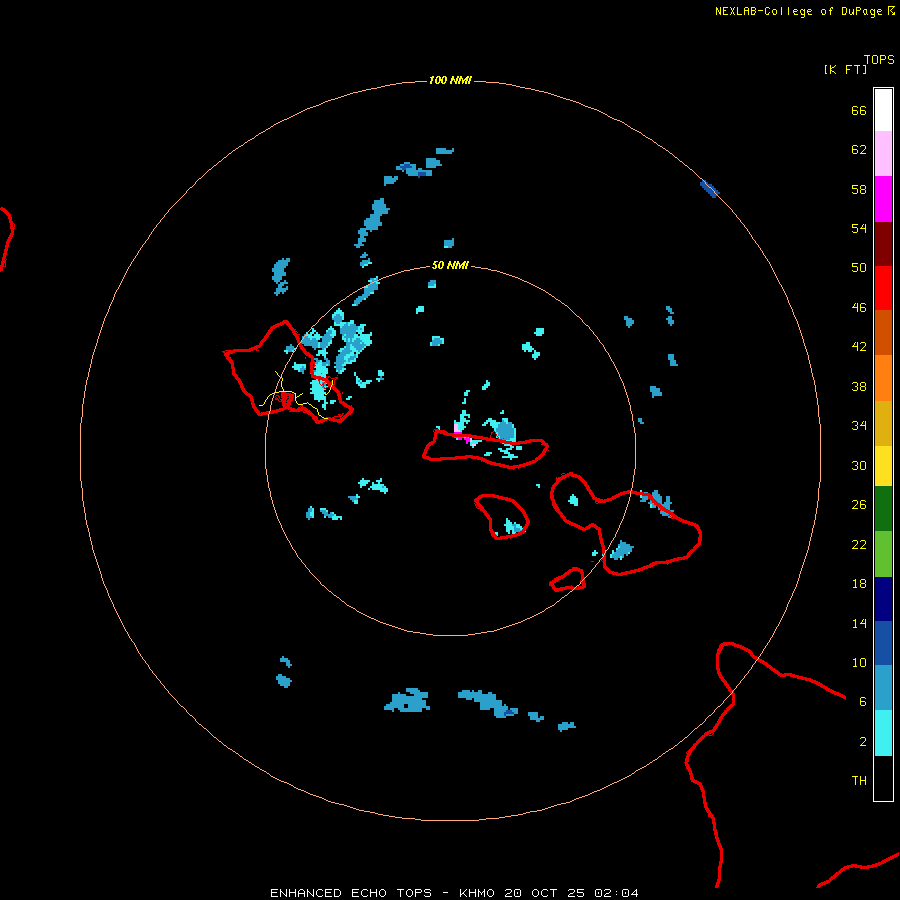
Task: Click the medium blue 18 kft legend swatch
Action: (x=883, y=643)
